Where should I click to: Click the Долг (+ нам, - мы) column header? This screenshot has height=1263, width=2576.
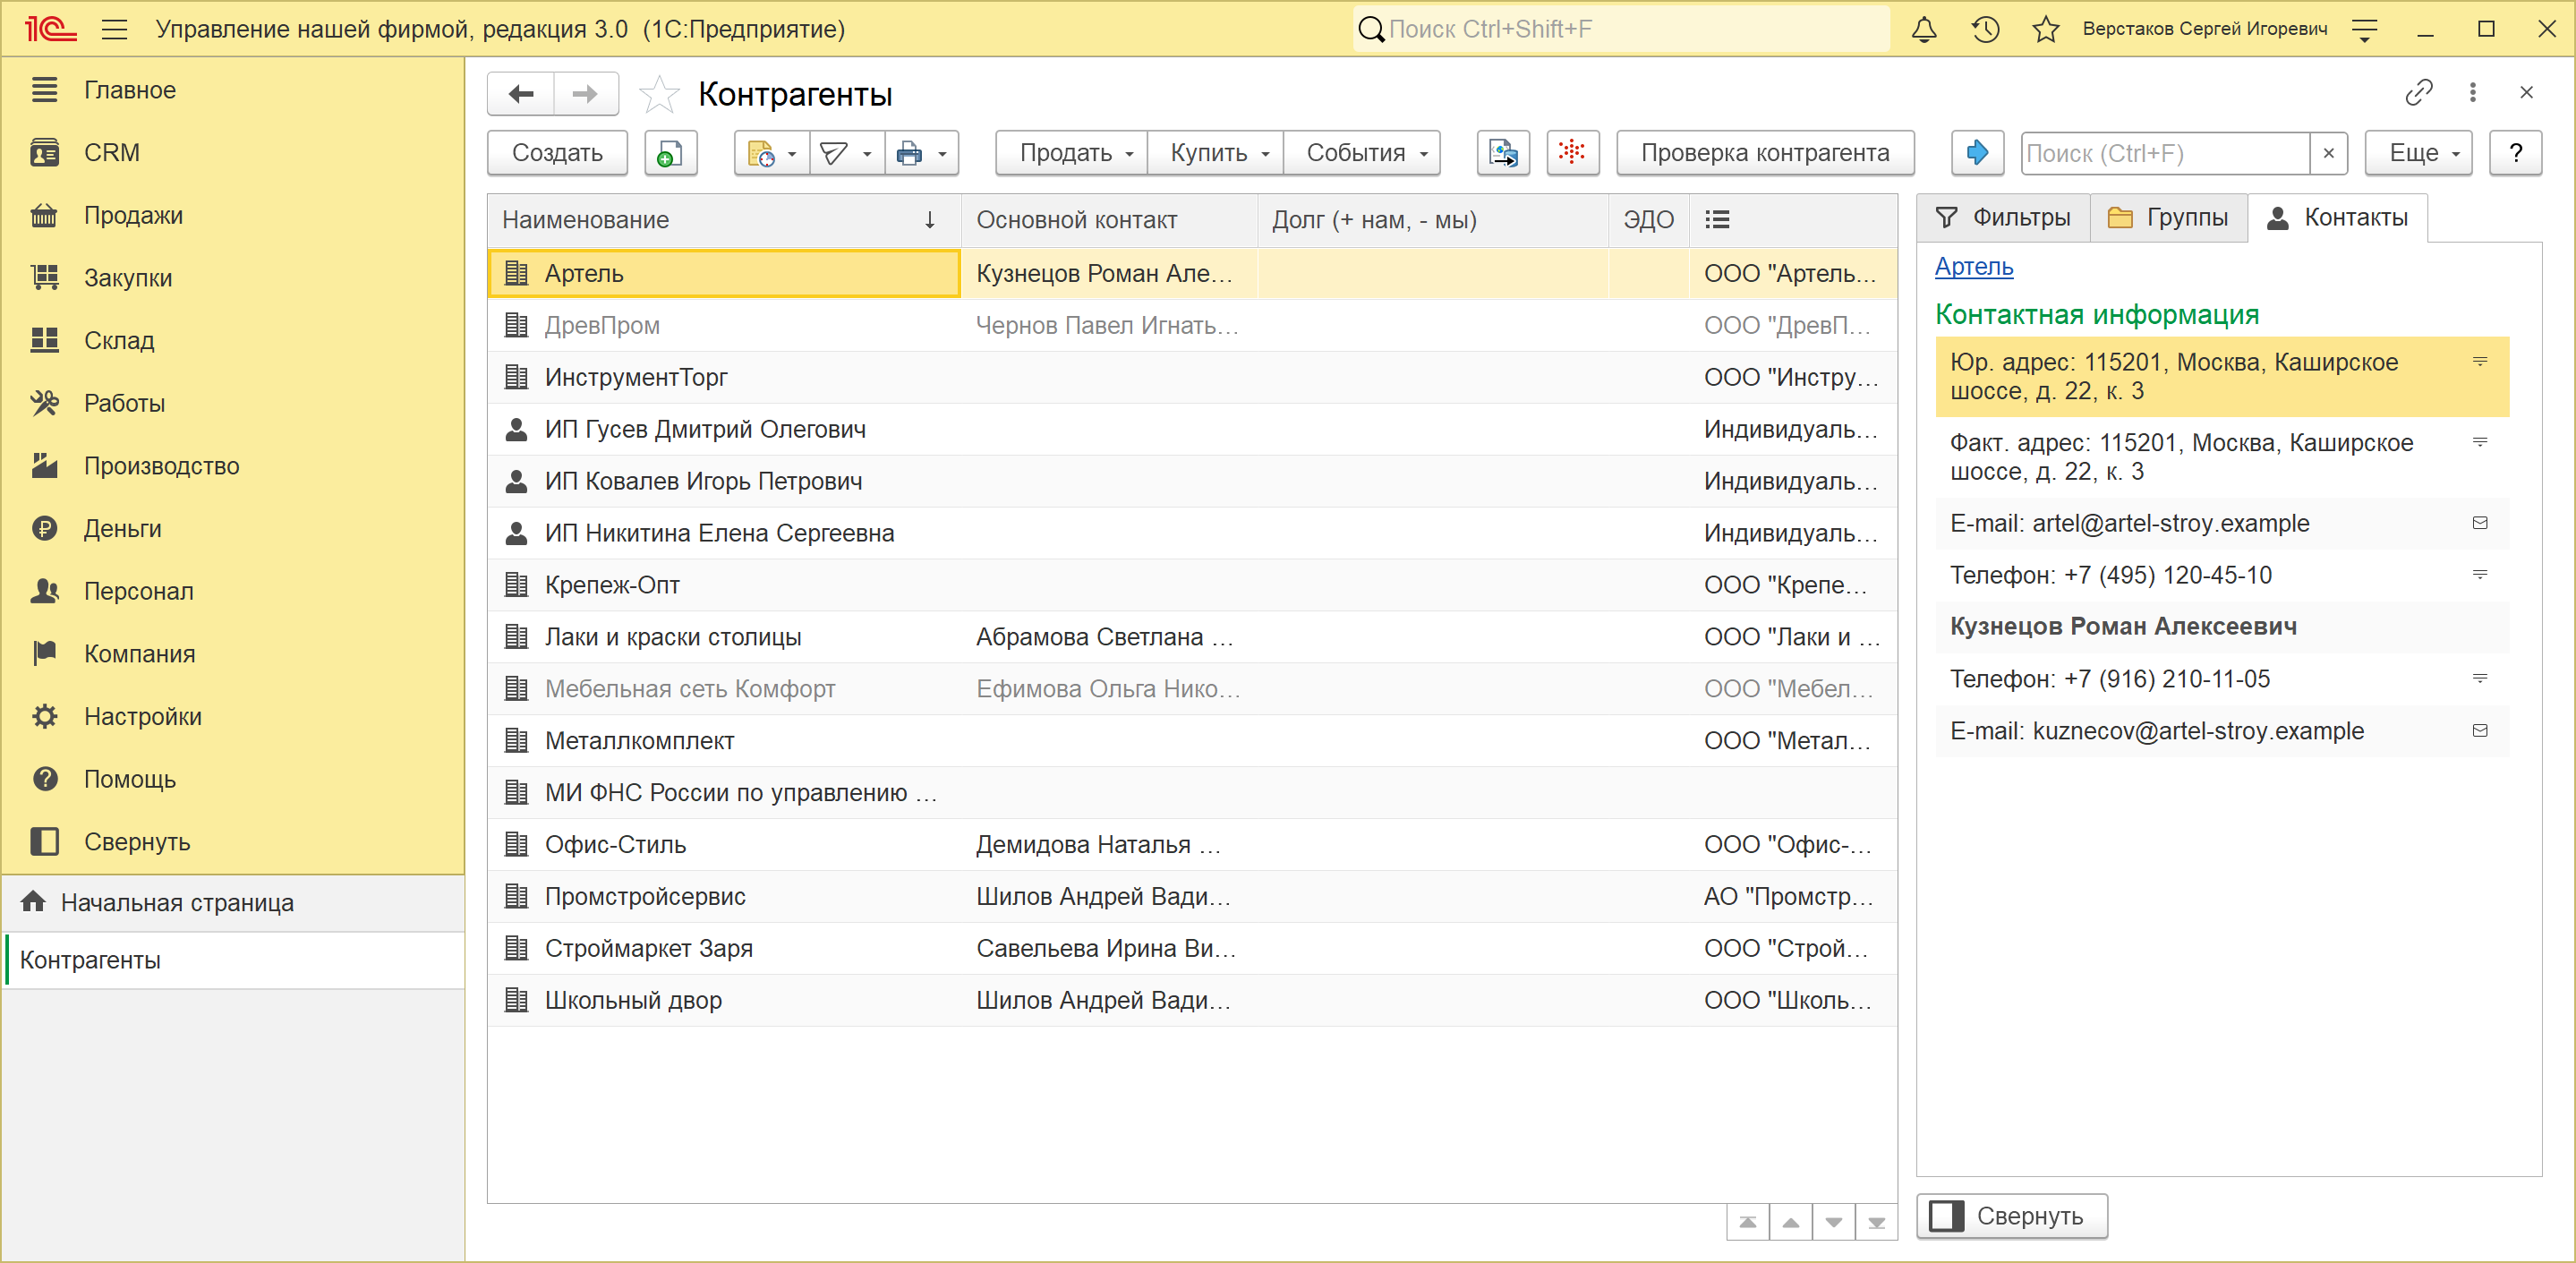coord(1433,220)
